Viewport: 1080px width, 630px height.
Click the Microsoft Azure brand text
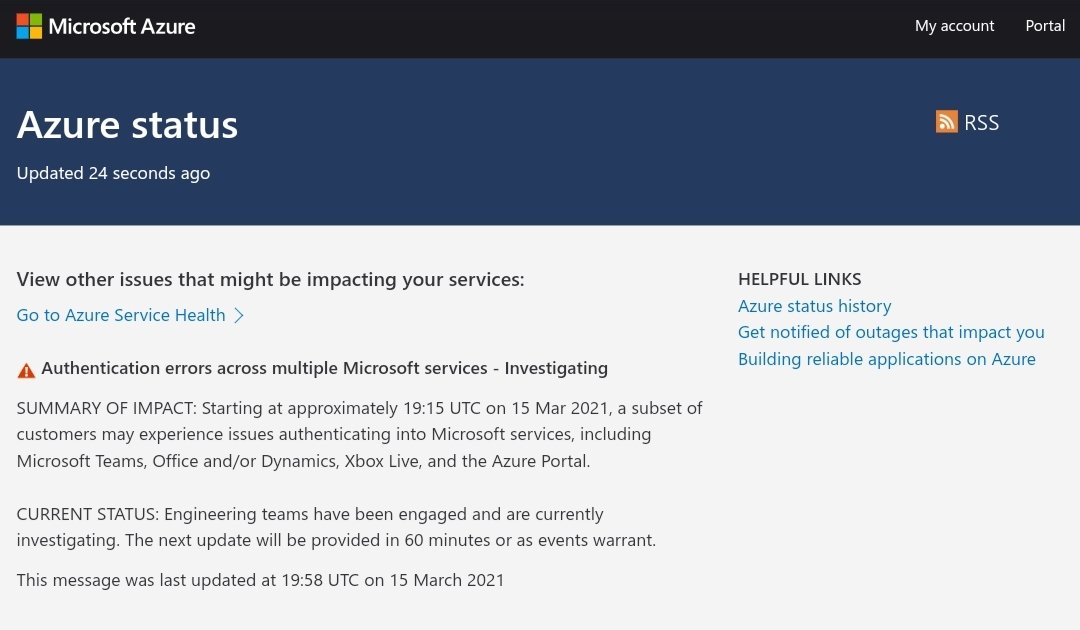122,26
